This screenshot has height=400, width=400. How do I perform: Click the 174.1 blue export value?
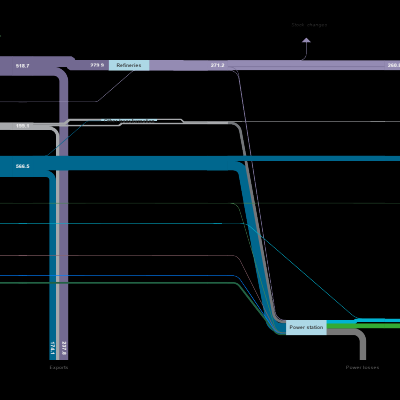point(52,348)
